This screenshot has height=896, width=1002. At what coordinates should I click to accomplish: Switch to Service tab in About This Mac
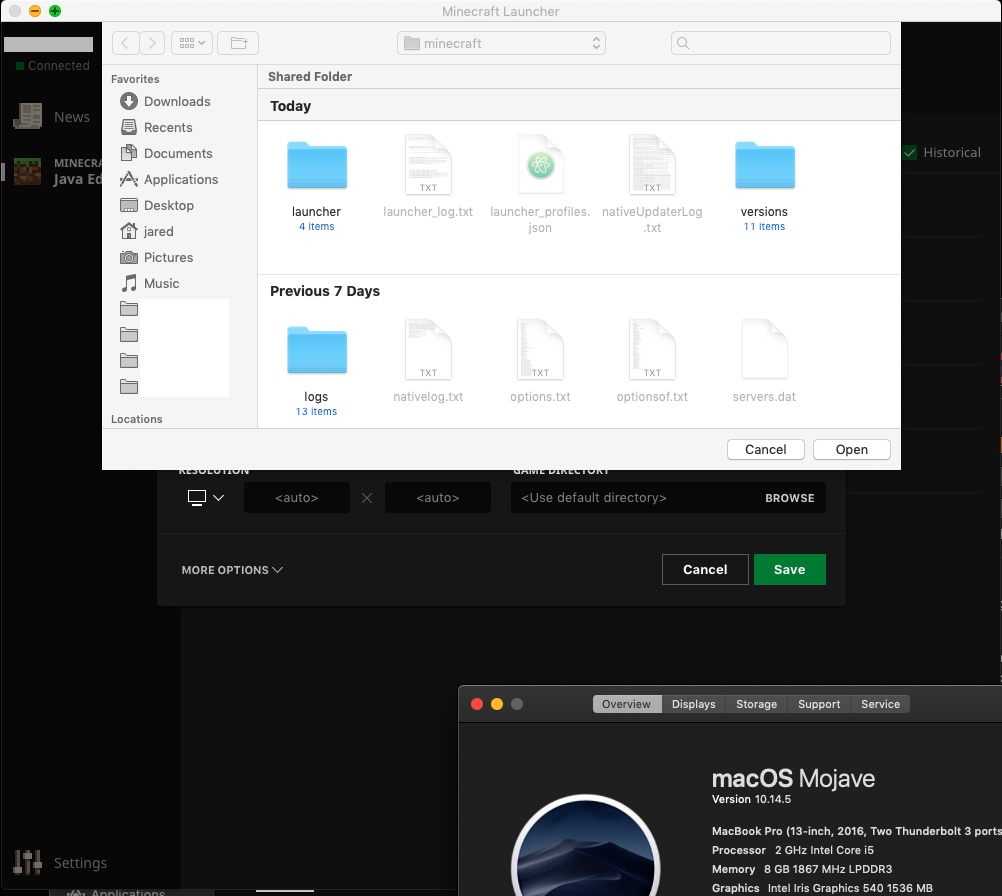click(x=880, y=704)
